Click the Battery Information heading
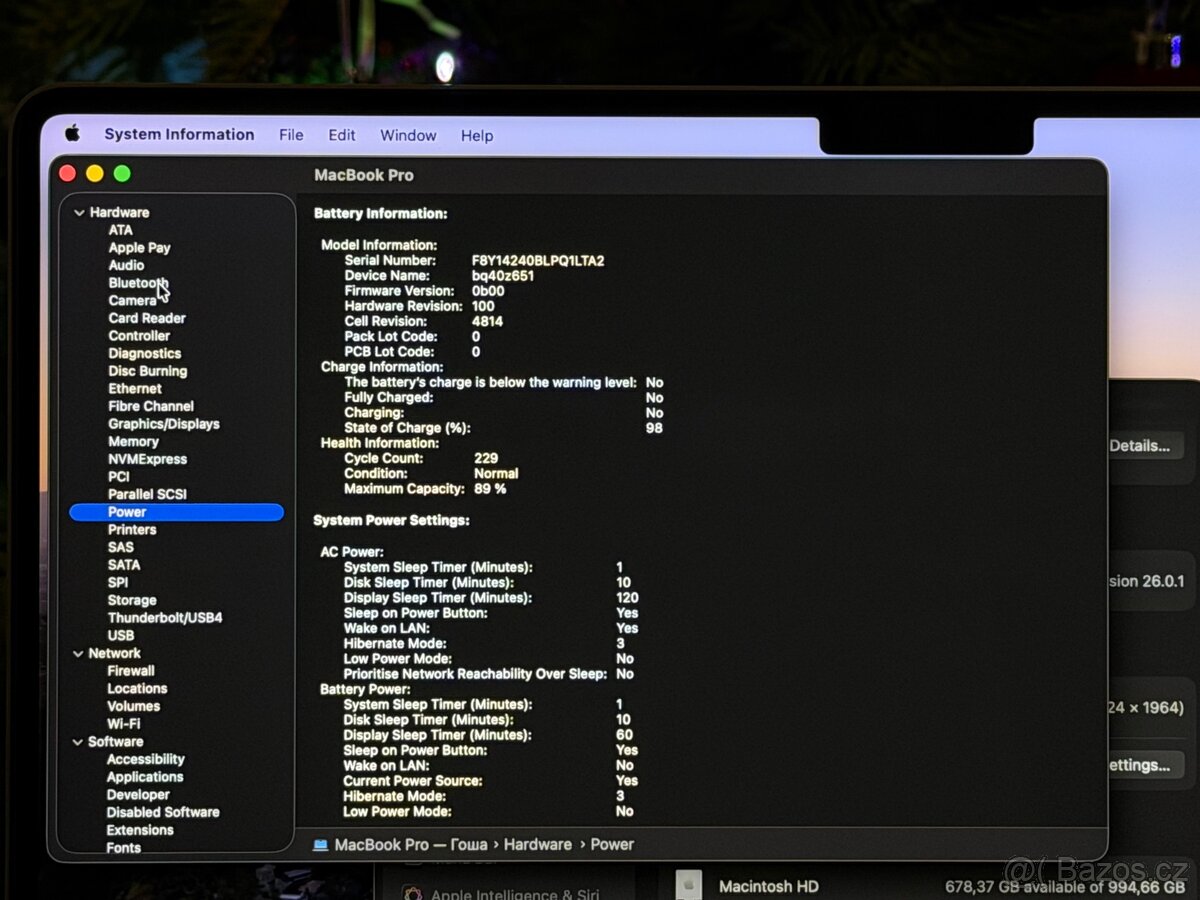1200x900 pixels. click(380, 214)
